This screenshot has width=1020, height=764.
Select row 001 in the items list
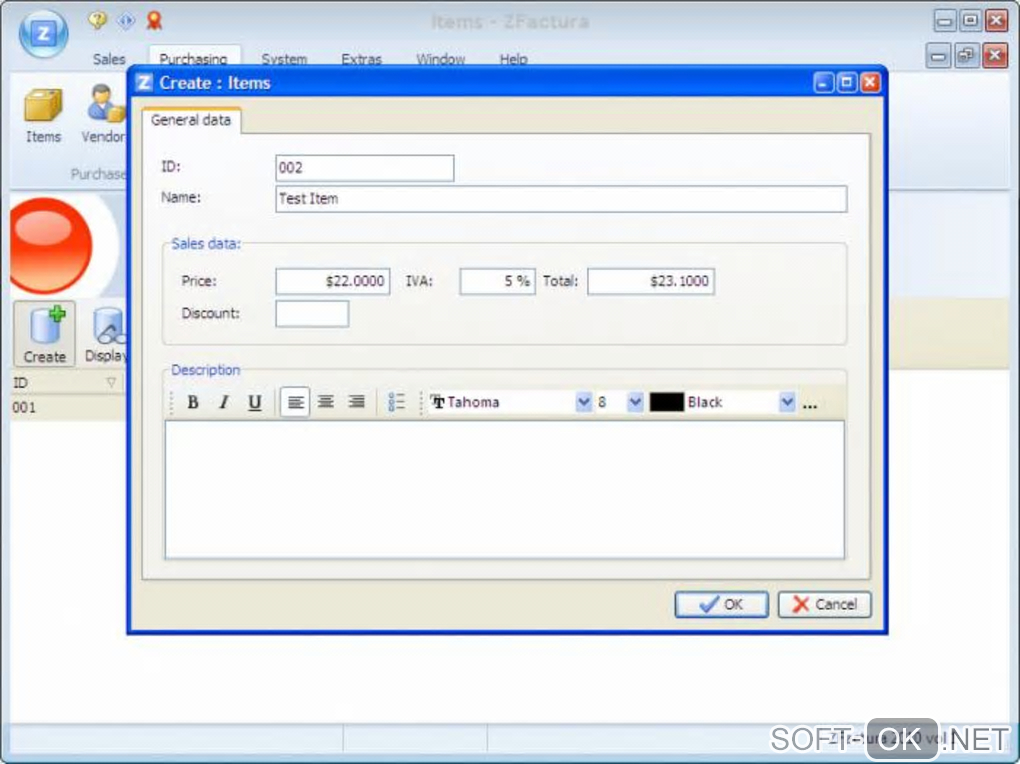(x=68, y=407)
